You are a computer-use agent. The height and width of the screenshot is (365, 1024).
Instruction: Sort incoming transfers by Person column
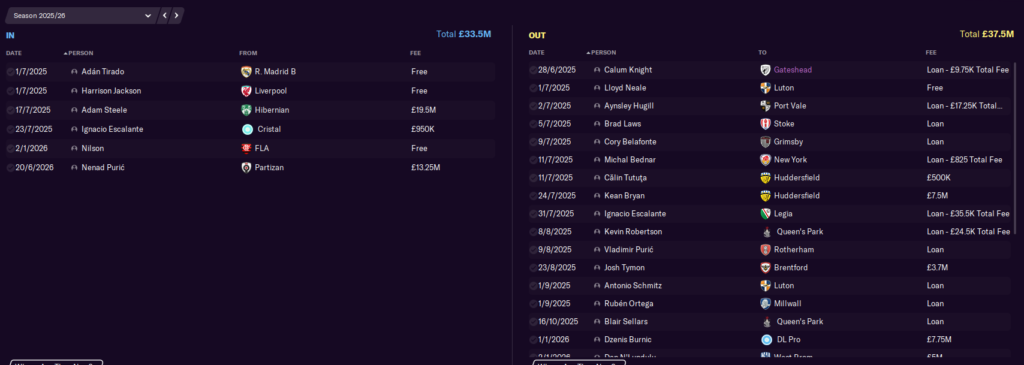[79, 53]
